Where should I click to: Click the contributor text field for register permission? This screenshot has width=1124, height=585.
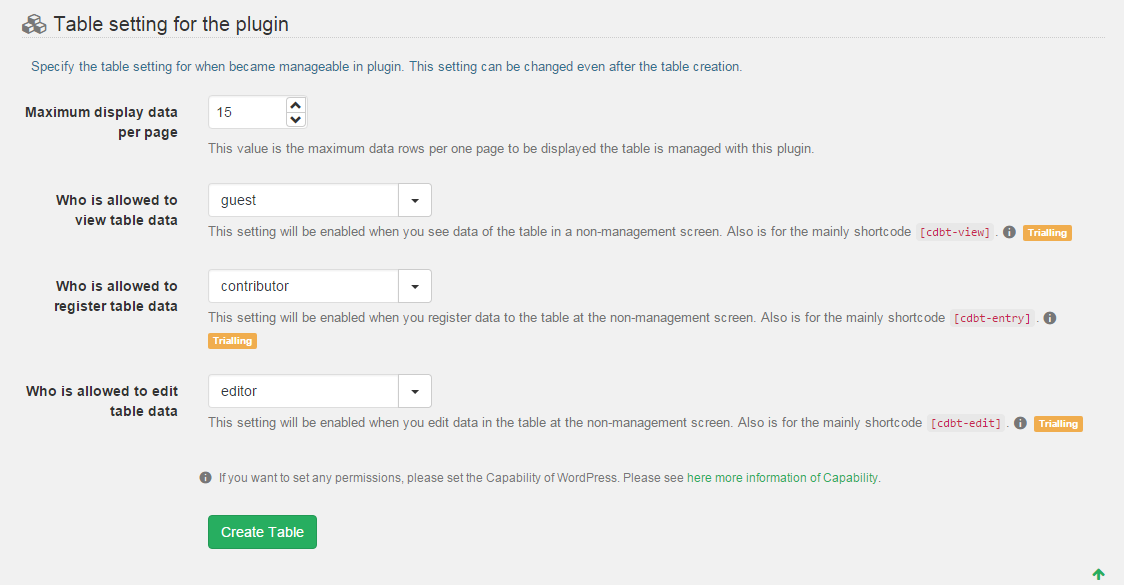[303, 286]
